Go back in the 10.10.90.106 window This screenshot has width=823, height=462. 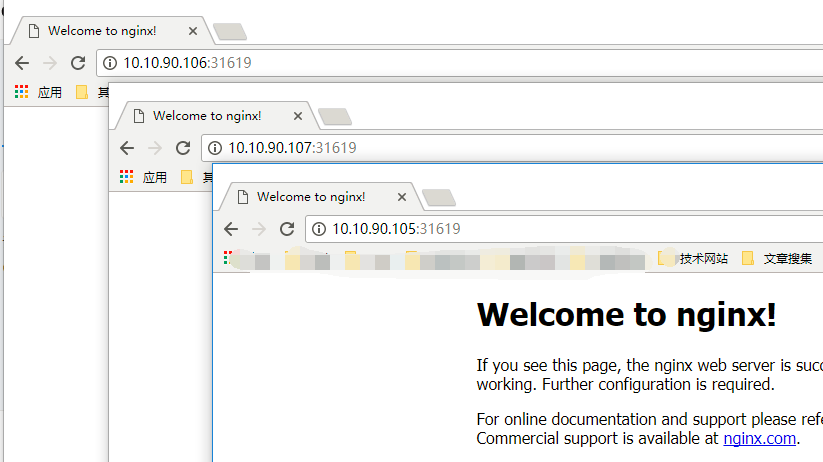[22, 63]
